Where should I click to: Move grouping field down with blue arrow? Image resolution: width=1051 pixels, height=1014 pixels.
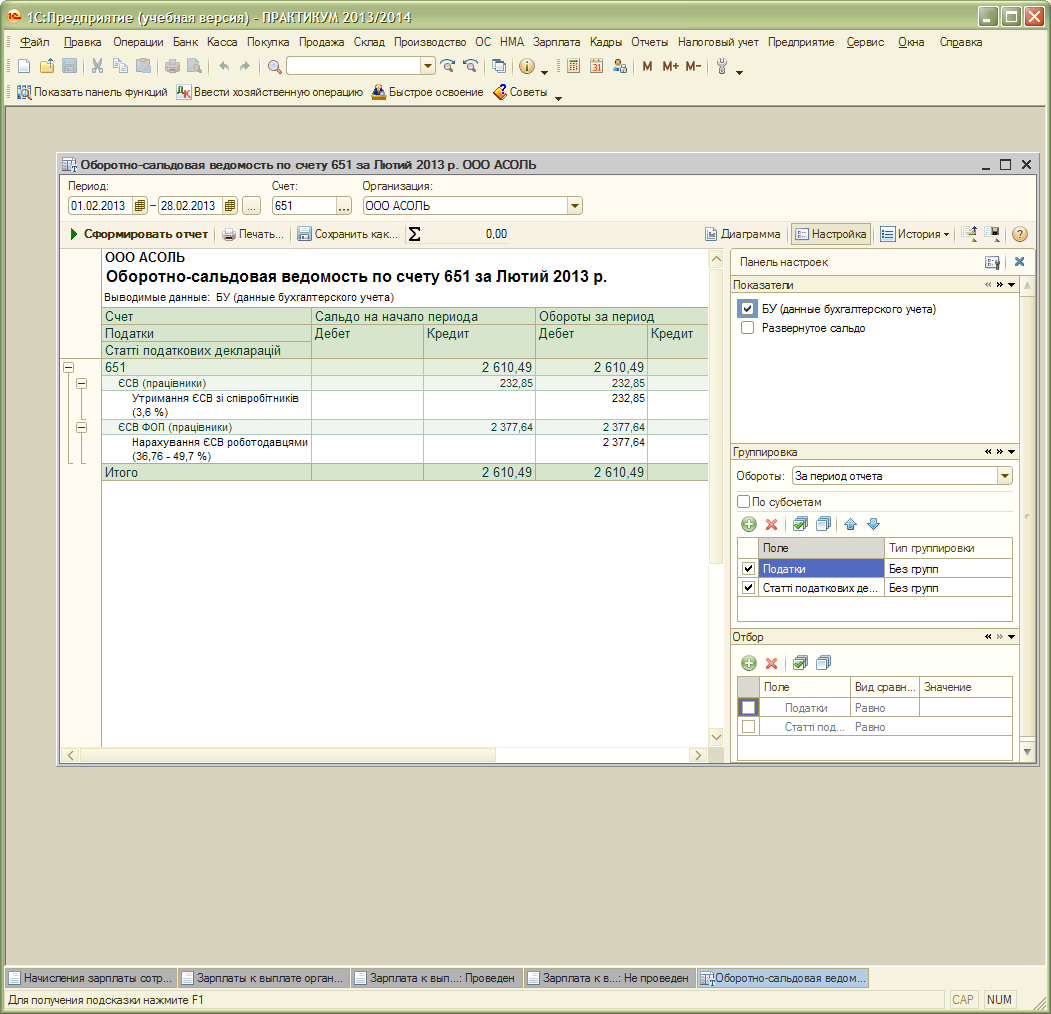pyautogui.click(x=873, y=524)
